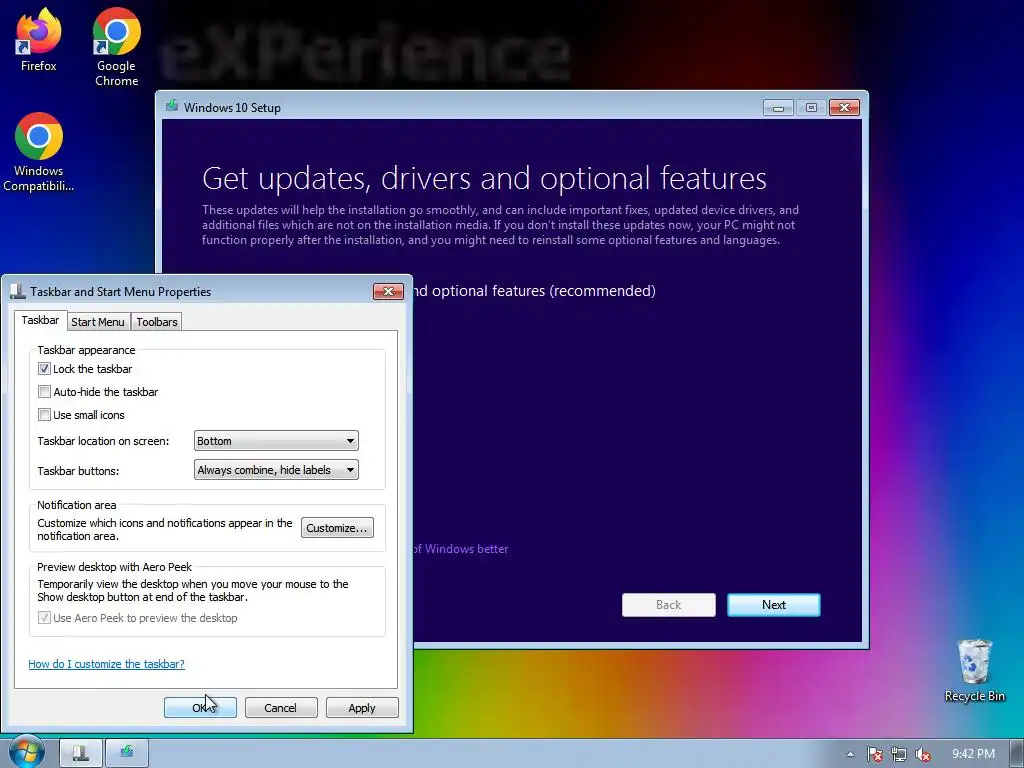This screenshot has width=1024, height=768.
Task: Open the Recycle Bin icon
Action: point(974,670)
